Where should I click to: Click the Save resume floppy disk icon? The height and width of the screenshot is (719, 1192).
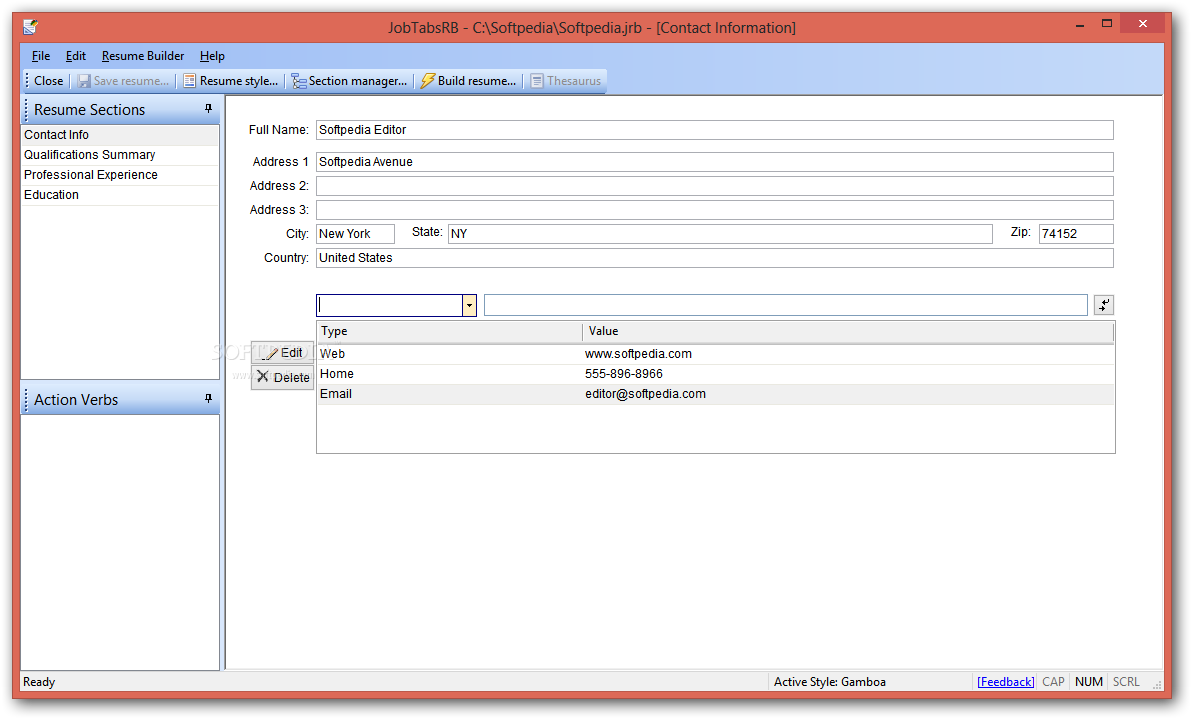click(x=84, y=81)
